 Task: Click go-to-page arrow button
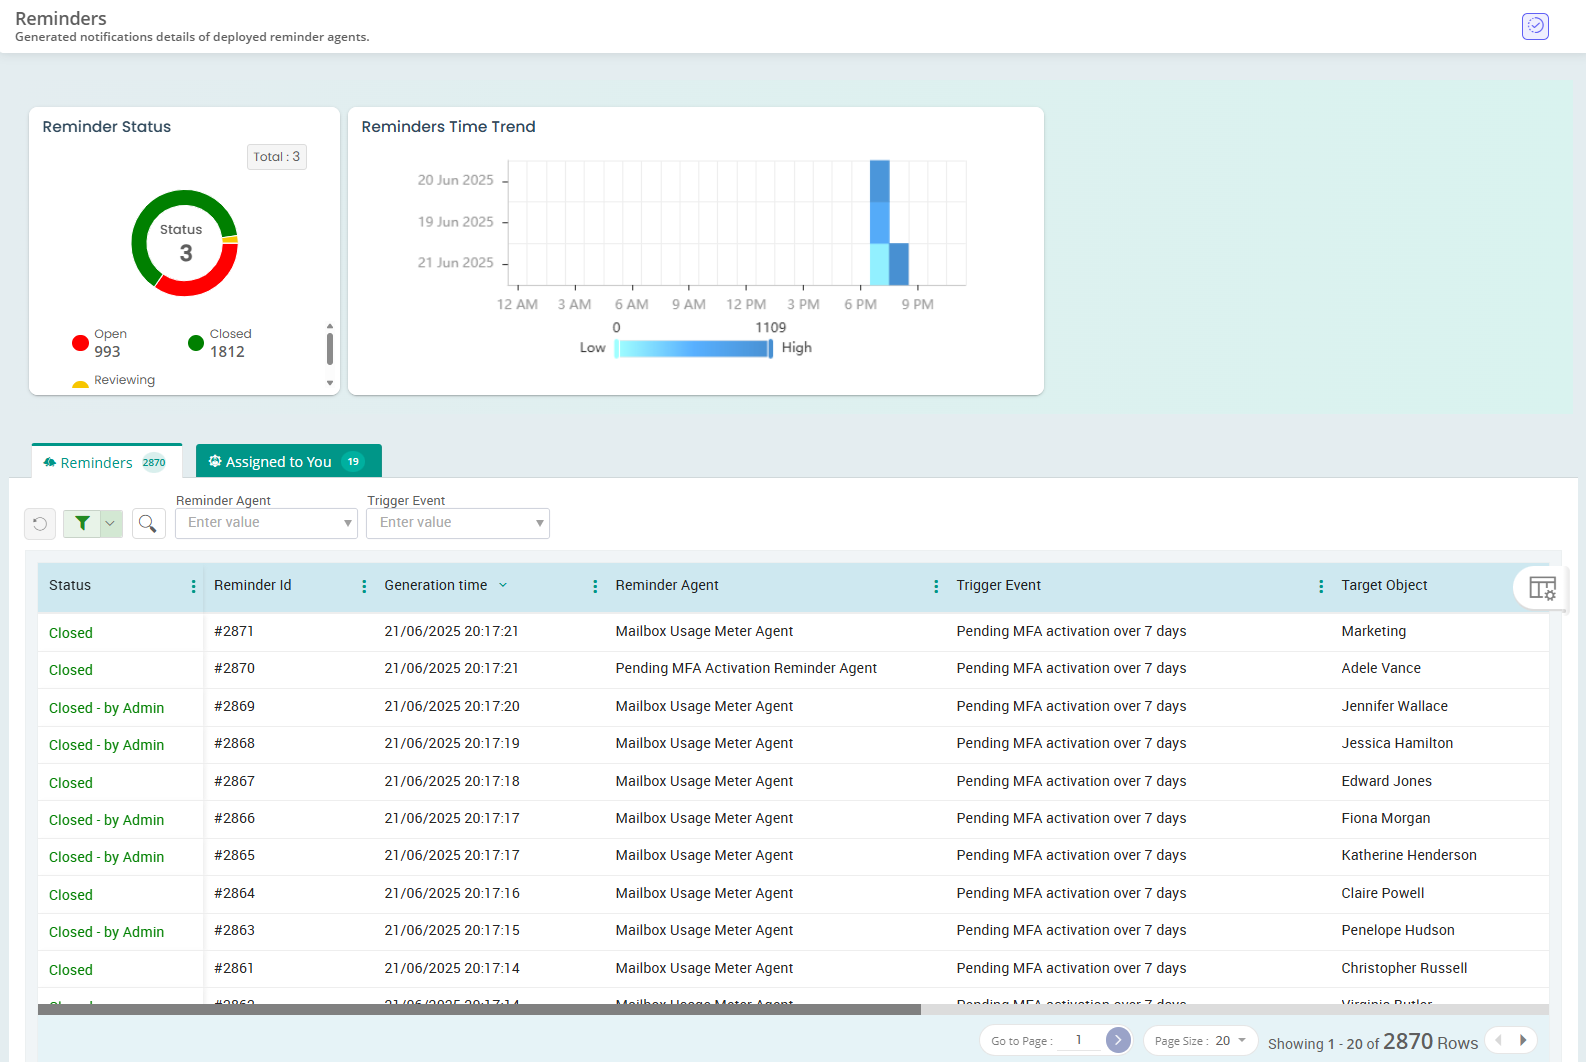click(1118, 1040)
